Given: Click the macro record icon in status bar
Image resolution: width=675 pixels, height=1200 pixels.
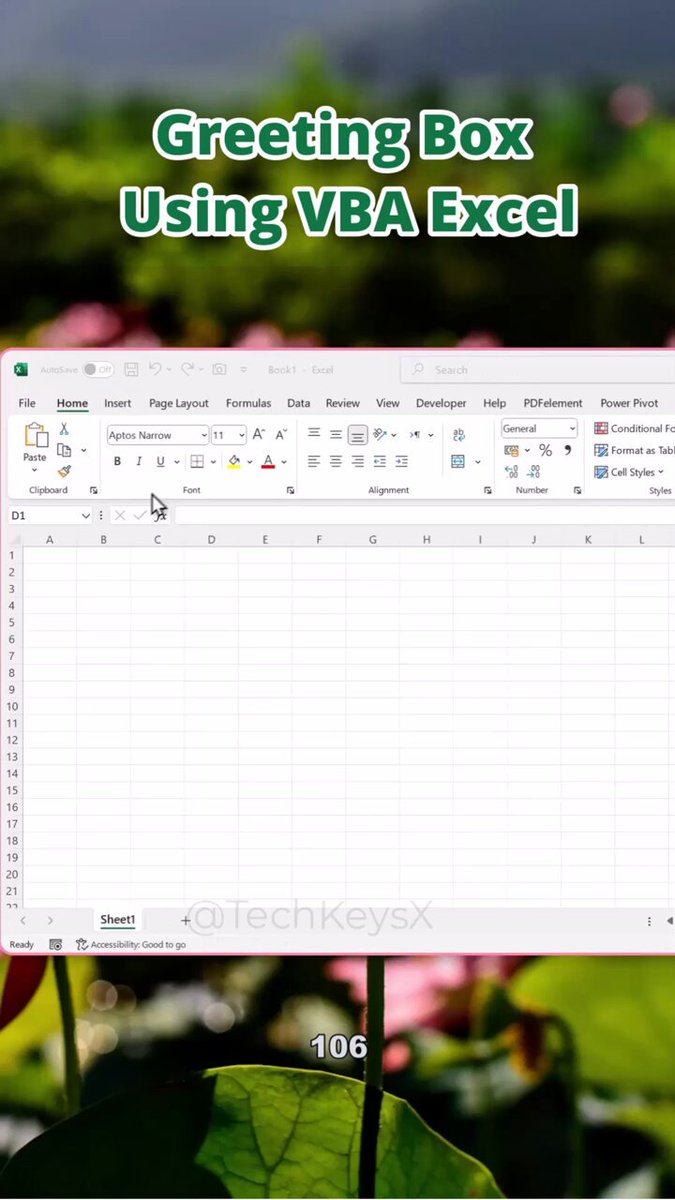Looking at the screenshot, I should (x=56, y=944).
